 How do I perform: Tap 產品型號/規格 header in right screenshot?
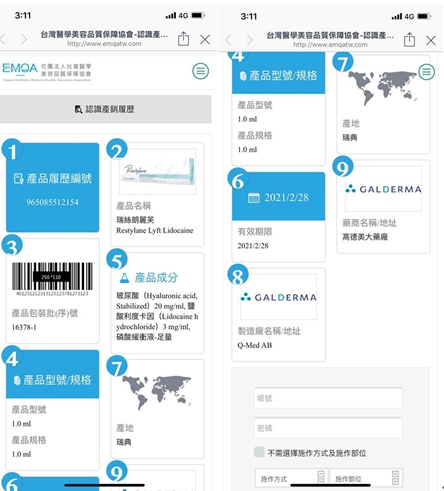pyautogui.click(x=279, y=76)
